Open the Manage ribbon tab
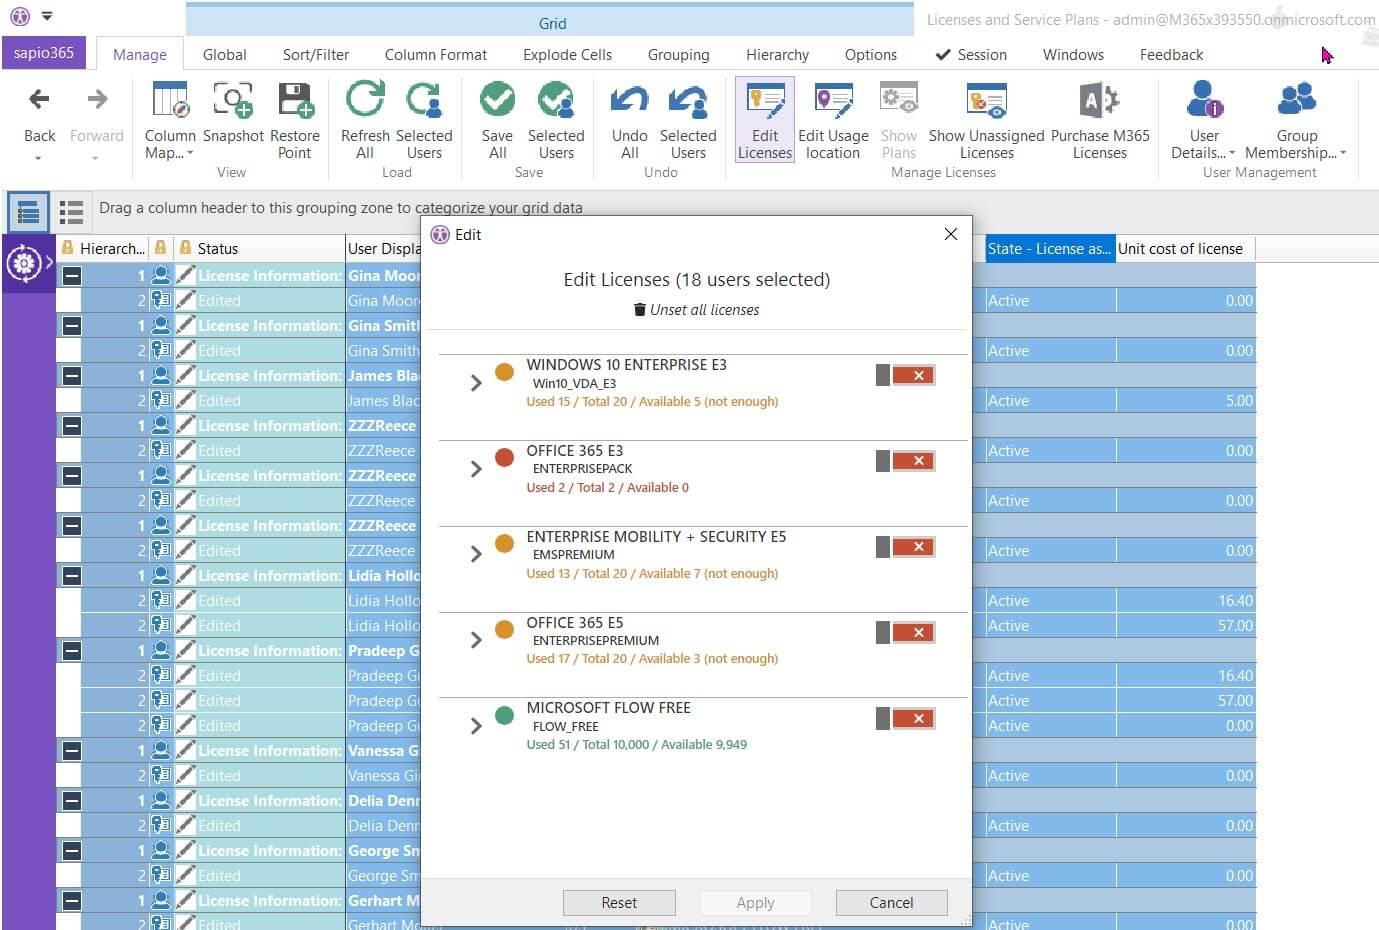Image resolution: width=1379 pixels, height=930 pixels. [x=140, y=55]
